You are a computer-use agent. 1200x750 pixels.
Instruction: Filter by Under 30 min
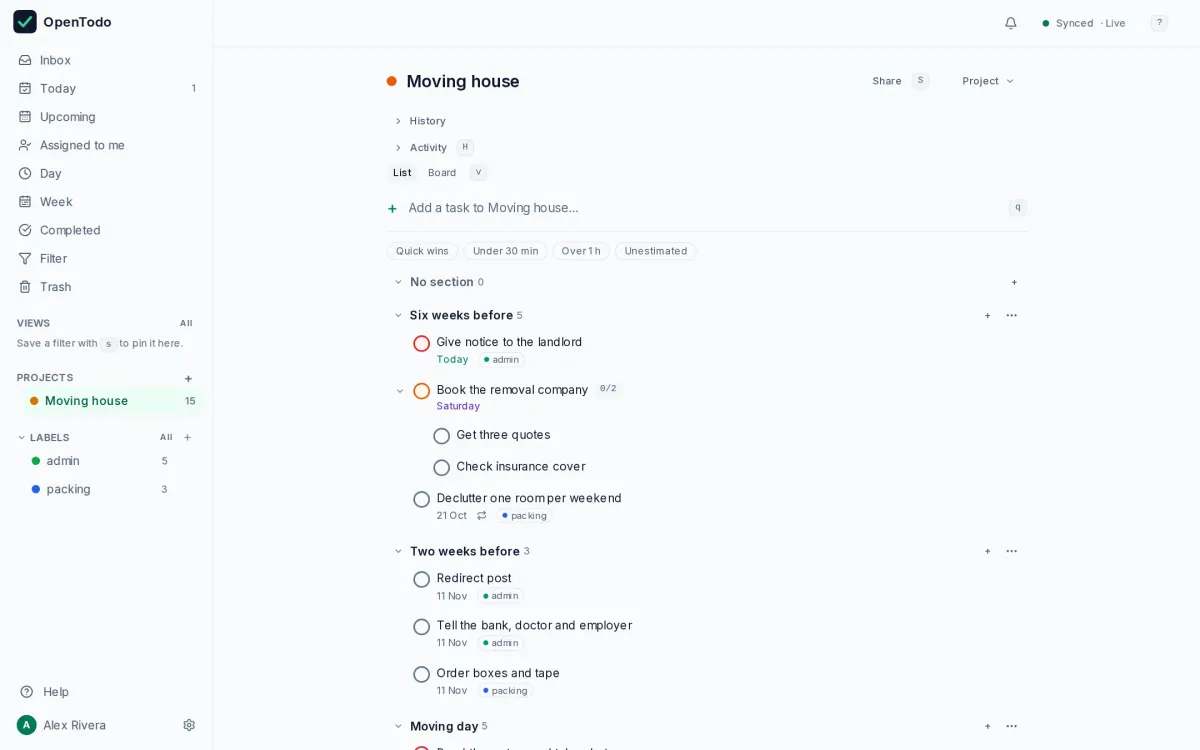(505, 251)
